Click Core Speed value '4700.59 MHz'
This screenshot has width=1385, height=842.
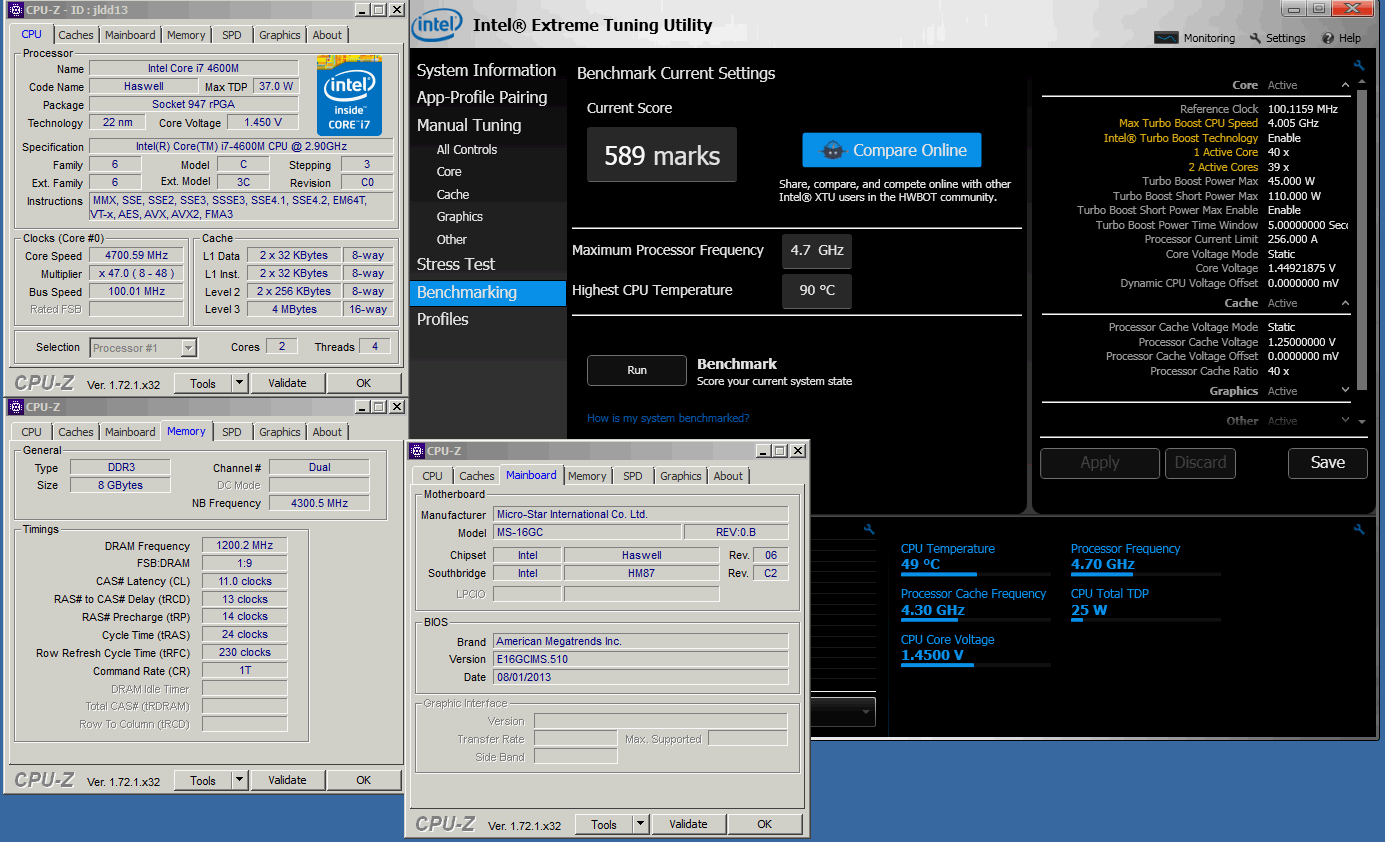(137, 255)
